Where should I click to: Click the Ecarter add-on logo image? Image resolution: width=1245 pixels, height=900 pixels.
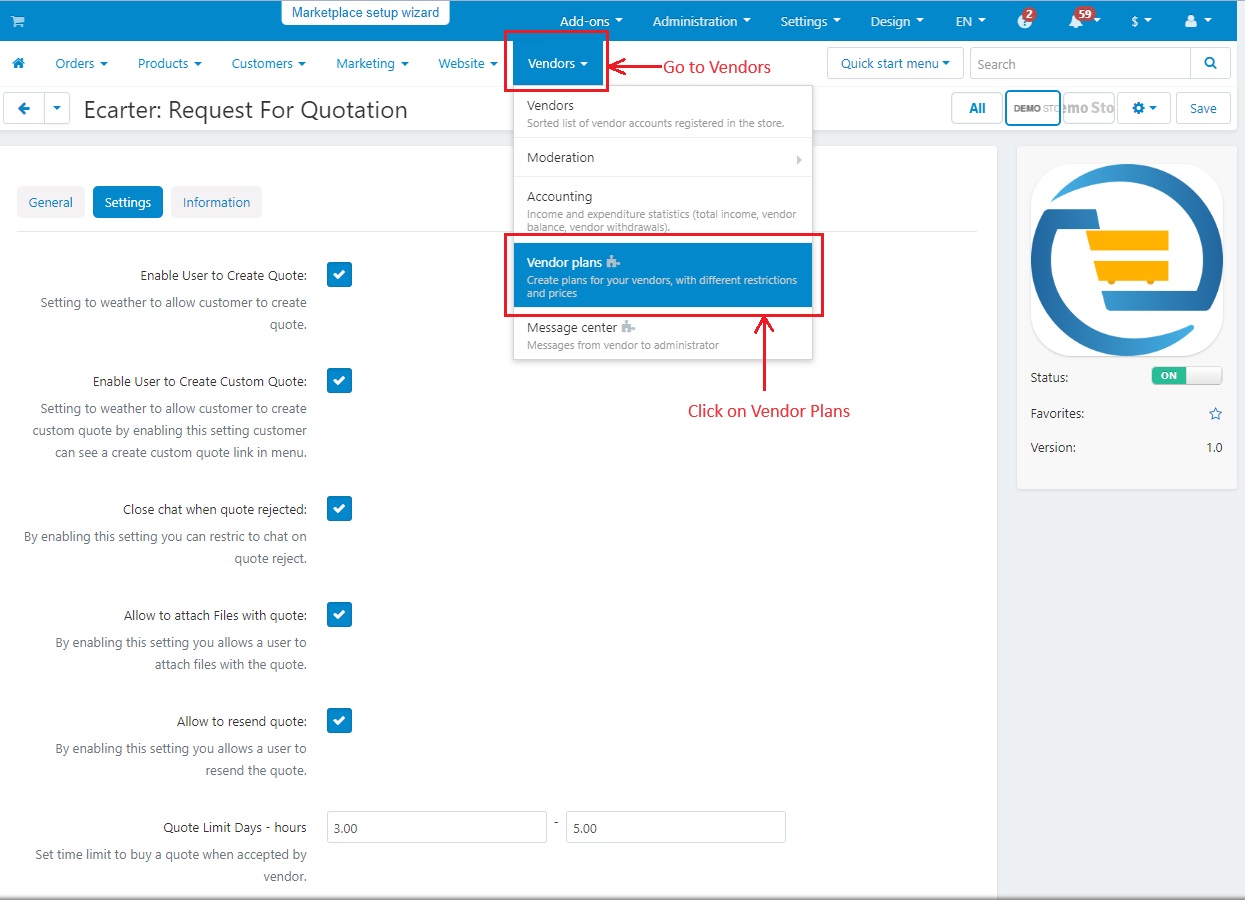(1127, 259)
